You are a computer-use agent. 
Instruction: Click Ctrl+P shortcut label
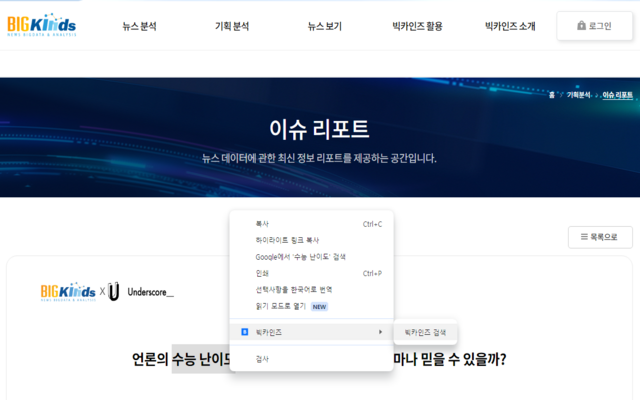coord(372,273)
